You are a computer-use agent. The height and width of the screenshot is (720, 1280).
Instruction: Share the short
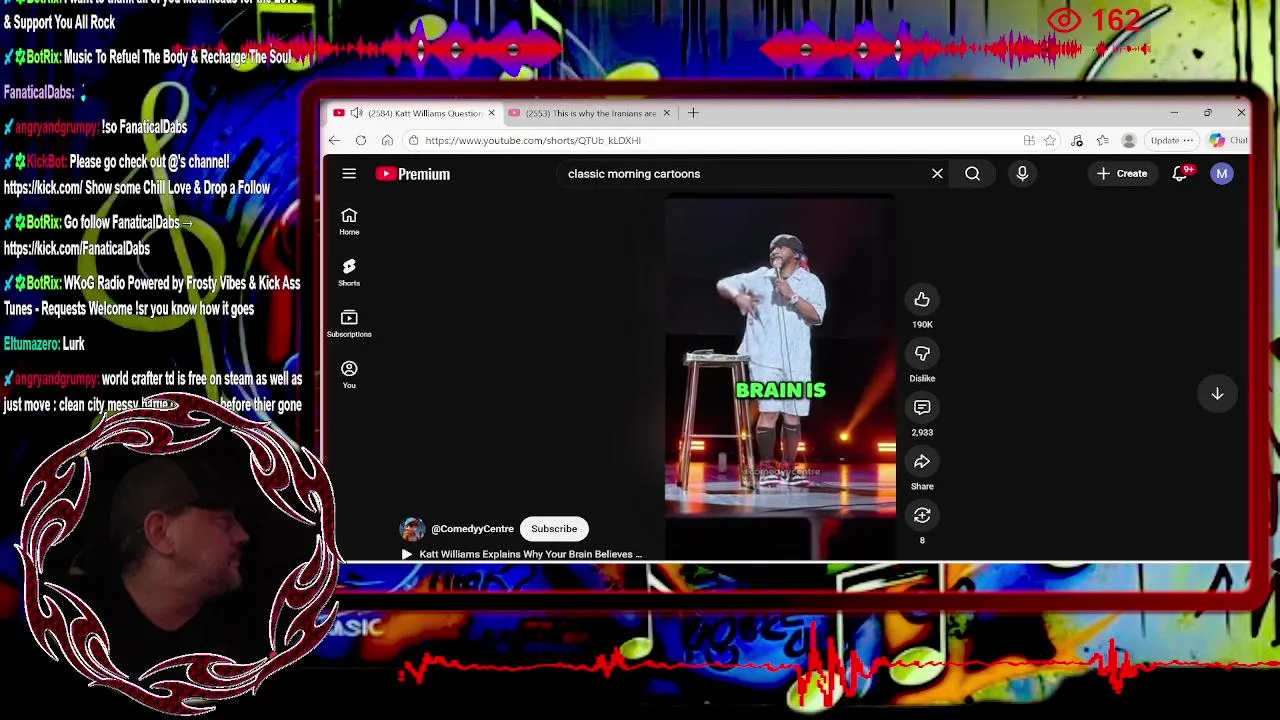tap(922, 461)
